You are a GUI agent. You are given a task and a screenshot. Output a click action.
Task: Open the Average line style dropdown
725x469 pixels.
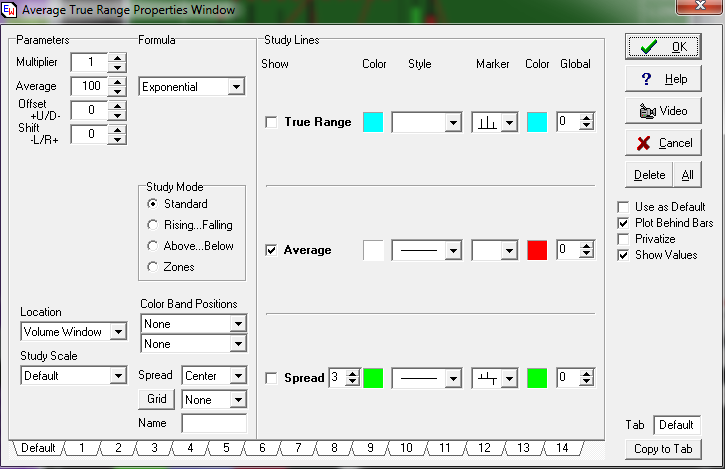click(453, 251)
